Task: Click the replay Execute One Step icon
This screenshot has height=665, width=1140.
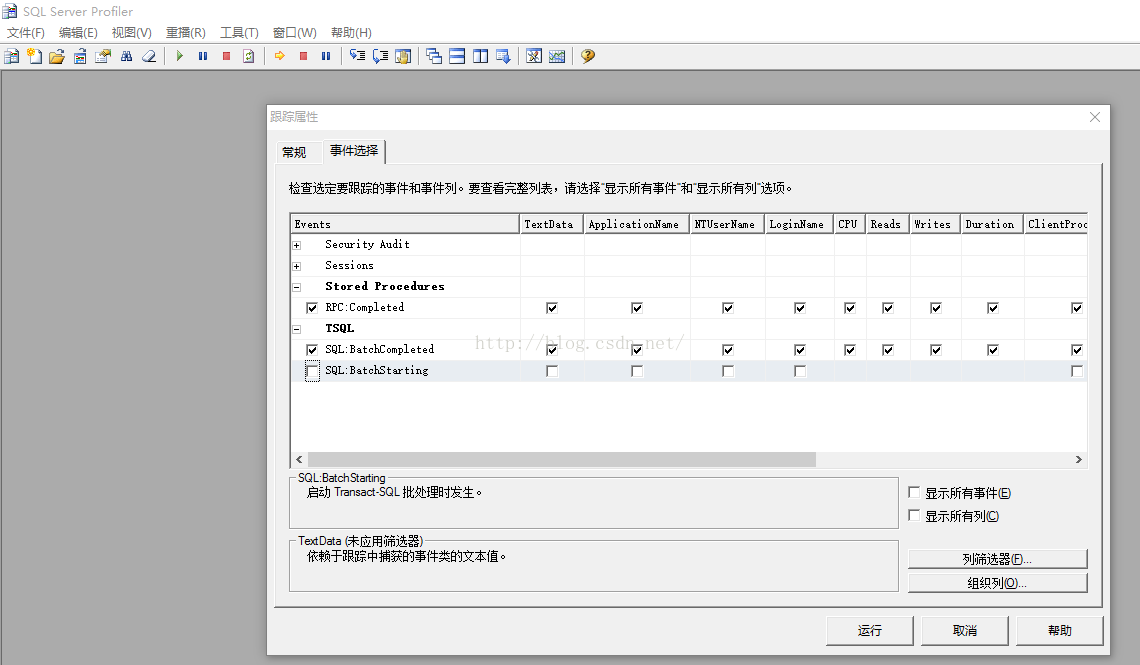Action: point(357,56)
